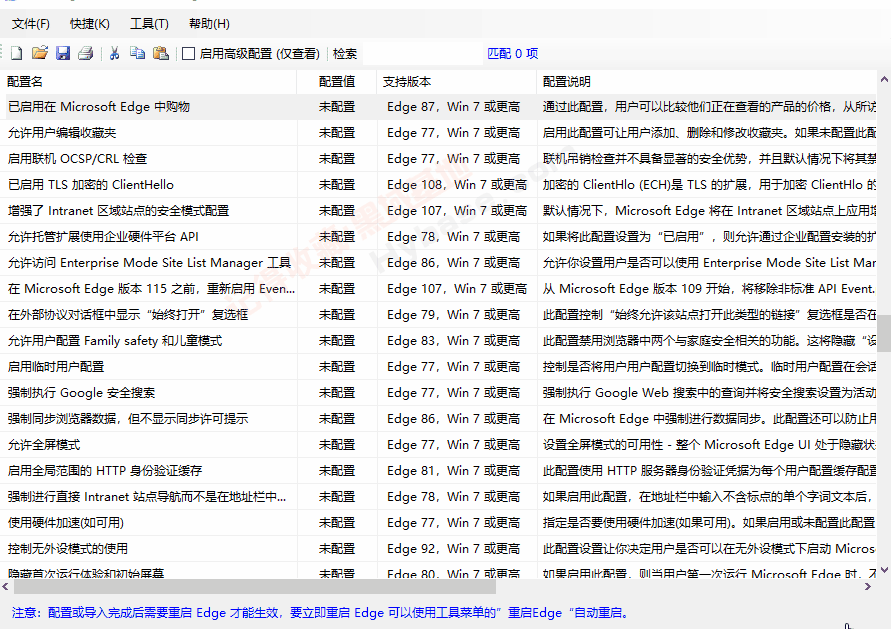The image size is (891, 629).
Task: Click the horizontal scrollbar thumb
Action: point(255,586)
